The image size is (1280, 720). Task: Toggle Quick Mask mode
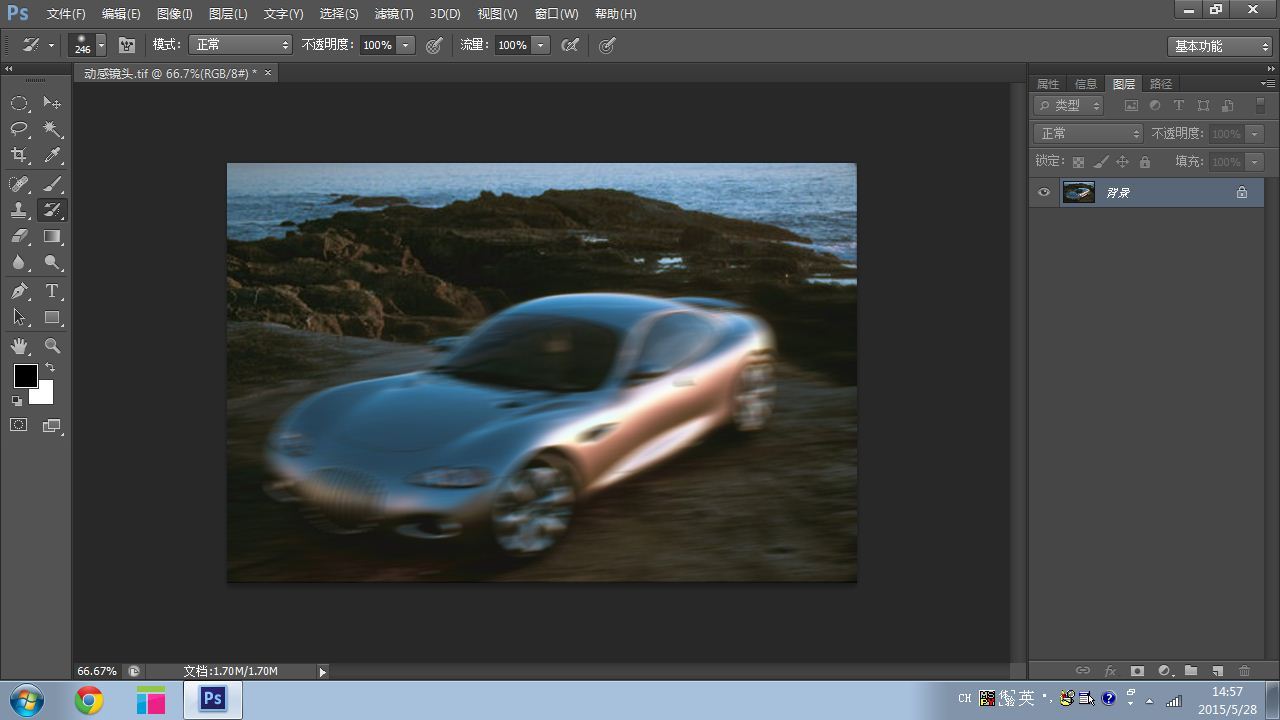tap(19, 425)
